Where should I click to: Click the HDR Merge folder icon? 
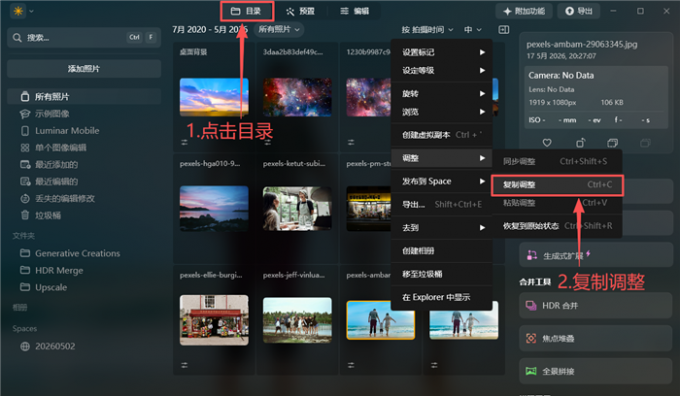click(25, 270)
